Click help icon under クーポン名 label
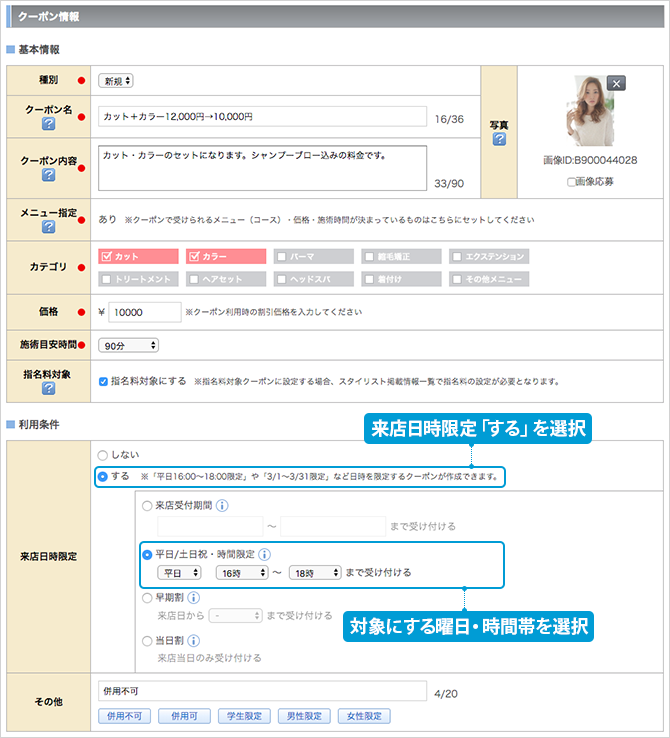 [x=48, y=124]
